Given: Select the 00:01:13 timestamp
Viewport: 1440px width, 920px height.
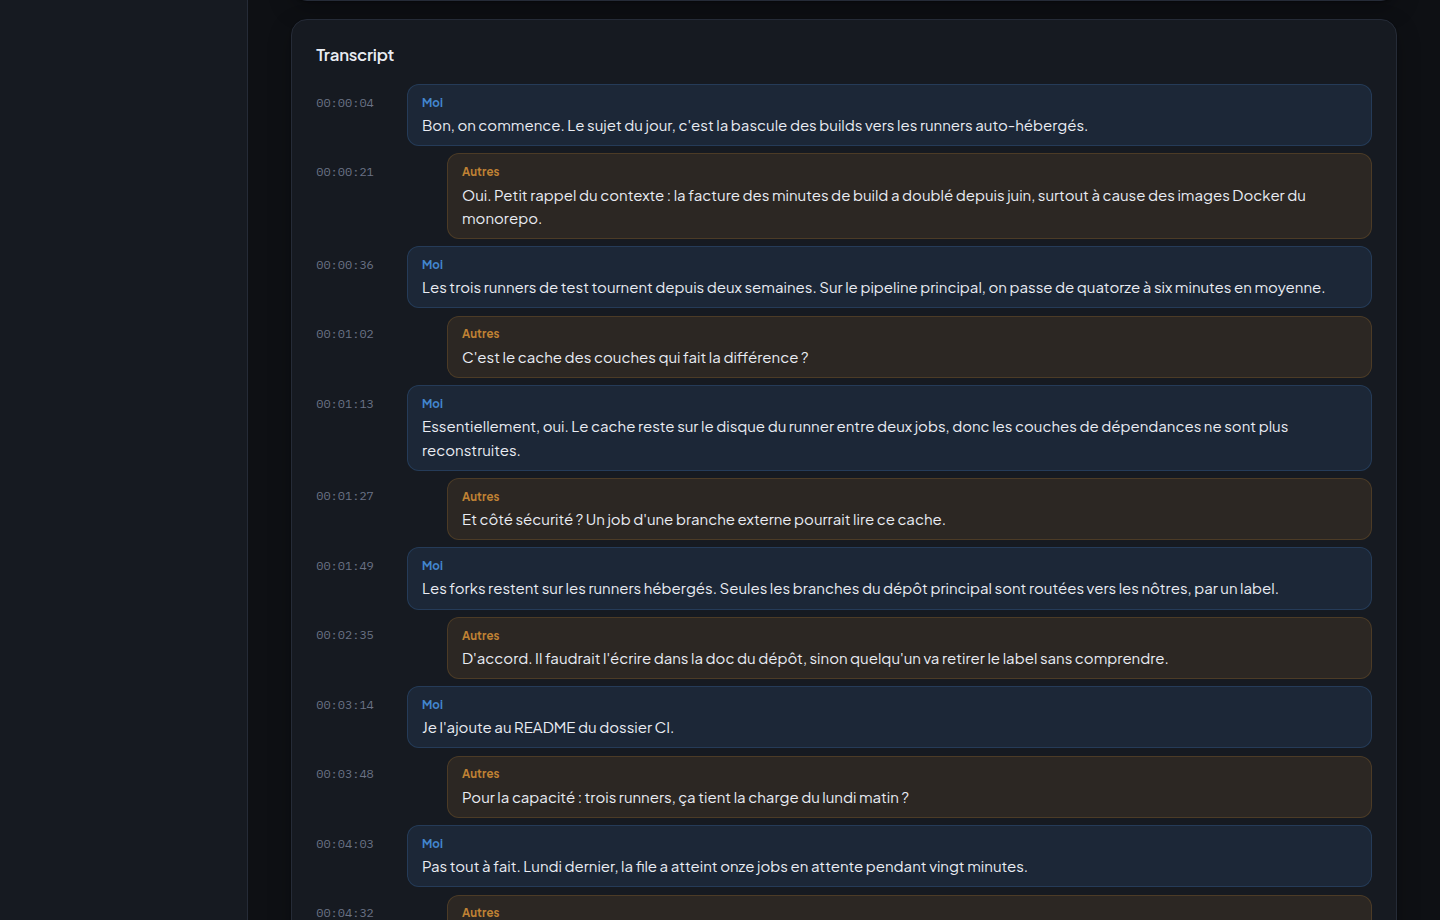Looking at the screenshot, I should [x=345, y=404].
